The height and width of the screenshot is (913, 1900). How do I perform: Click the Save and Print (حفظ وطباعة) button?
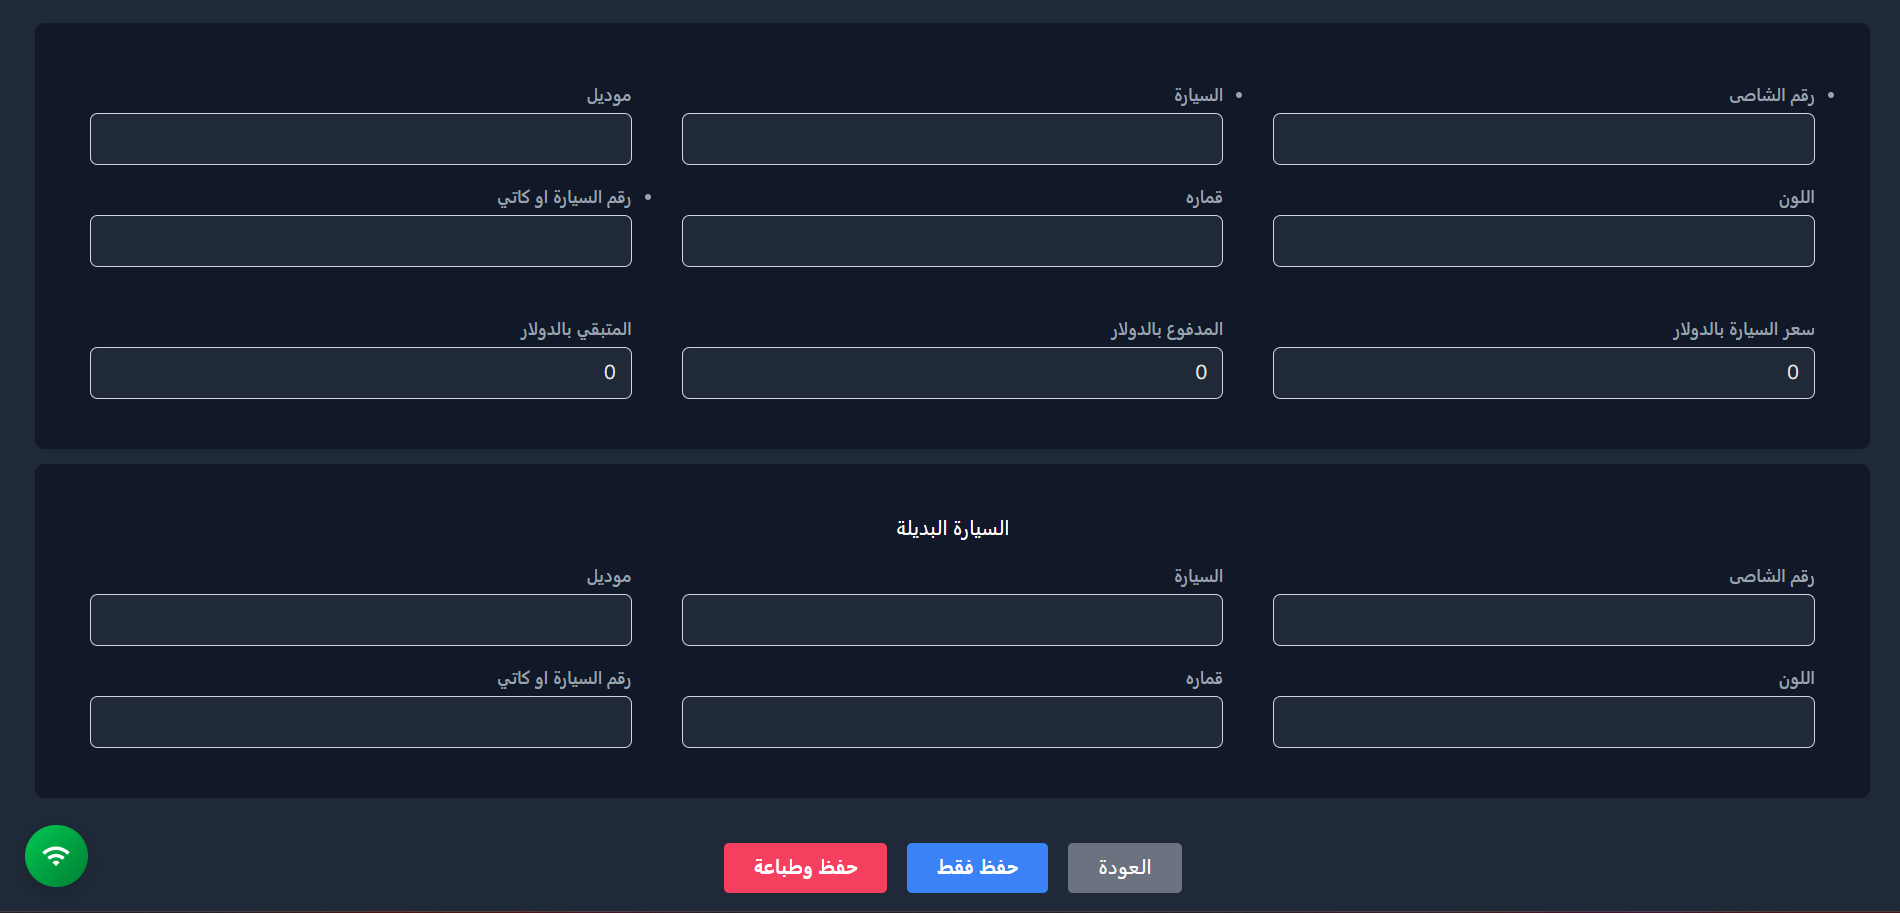804,867
